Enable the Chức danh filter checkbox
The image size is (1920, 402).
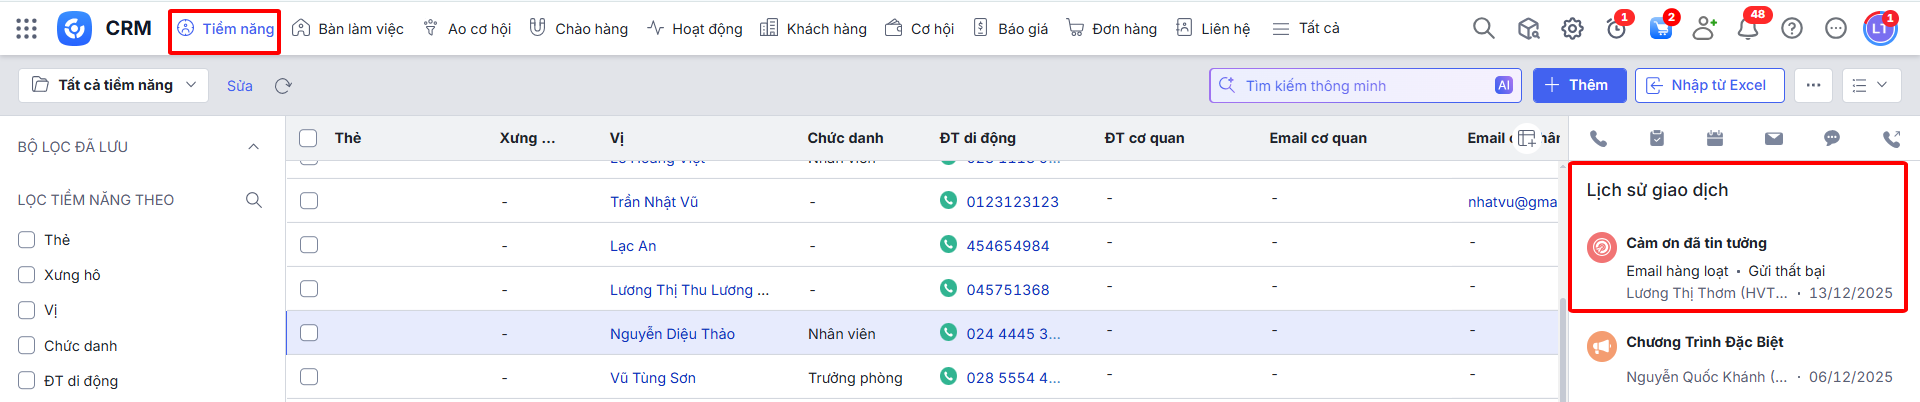[27, 346]
